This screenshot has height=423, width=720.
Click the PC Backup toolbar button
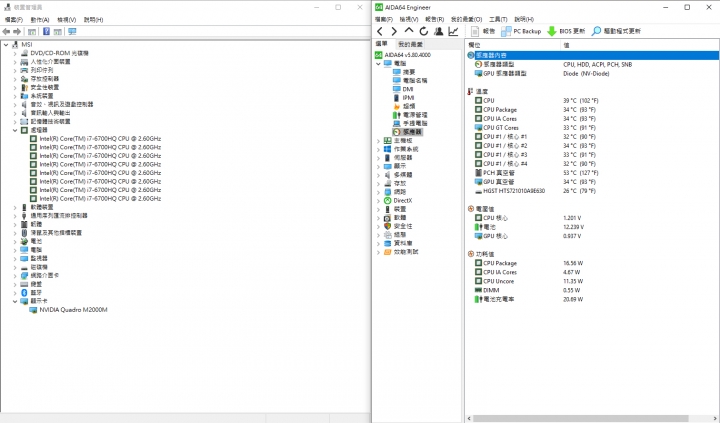click(521, 31)
